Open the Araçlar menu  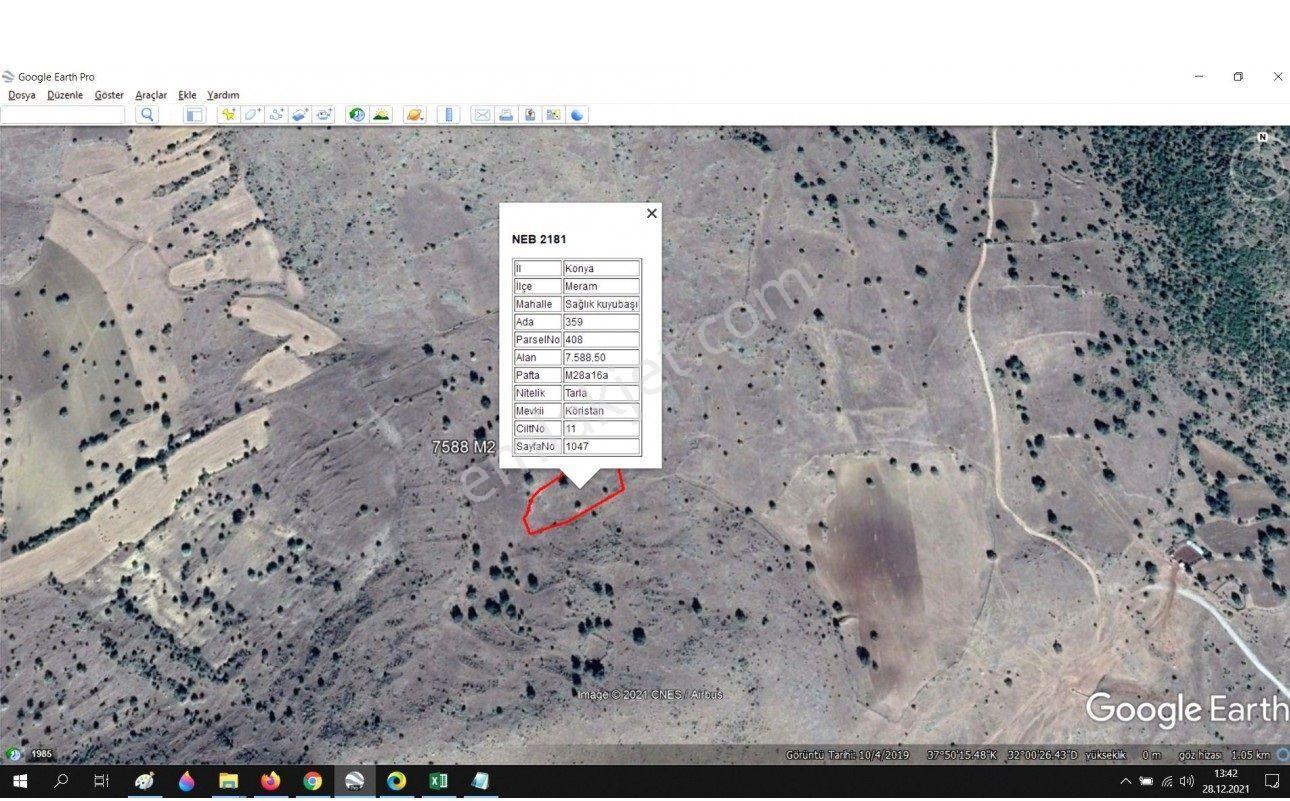[151, 95]
